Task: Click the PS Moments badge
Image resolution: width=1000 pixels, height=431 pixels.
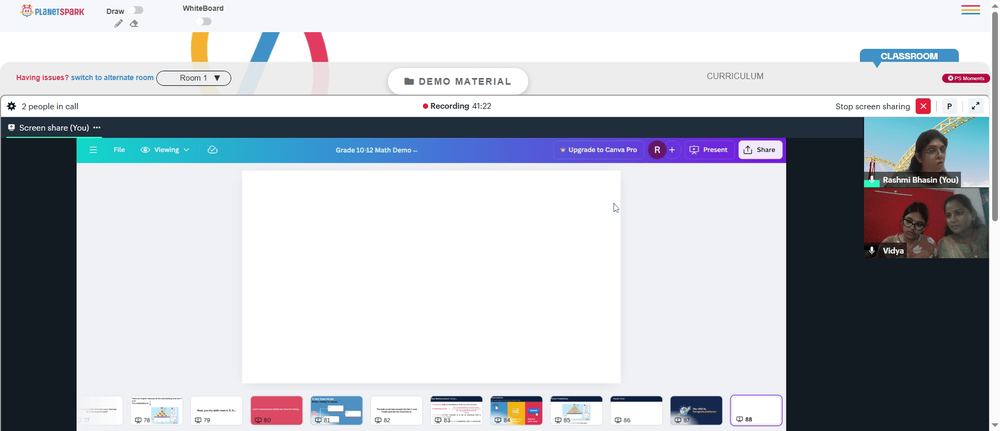Action: click(966, 78)
